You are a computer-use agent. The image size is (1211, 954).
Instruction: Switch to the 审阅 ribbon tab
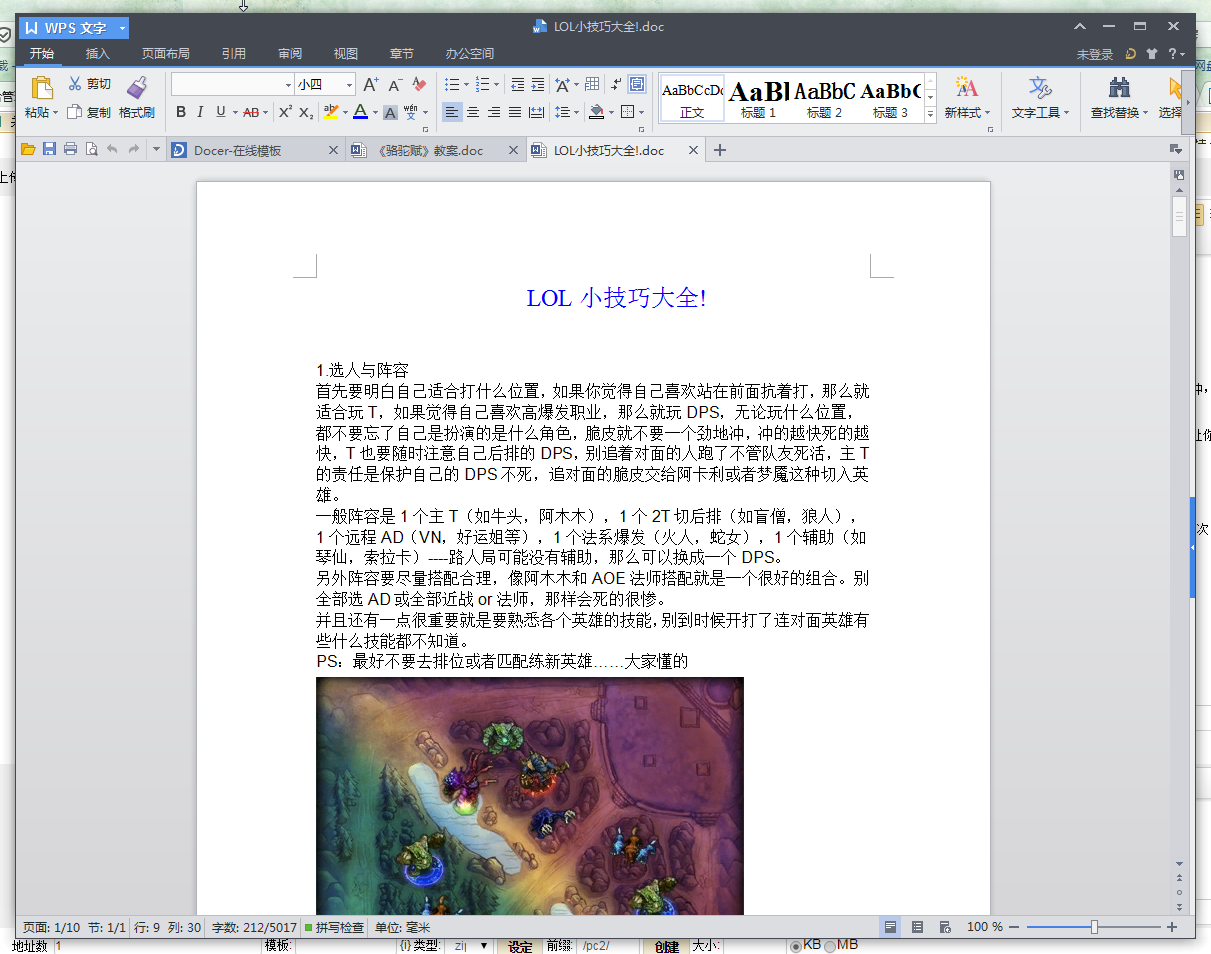290,54
